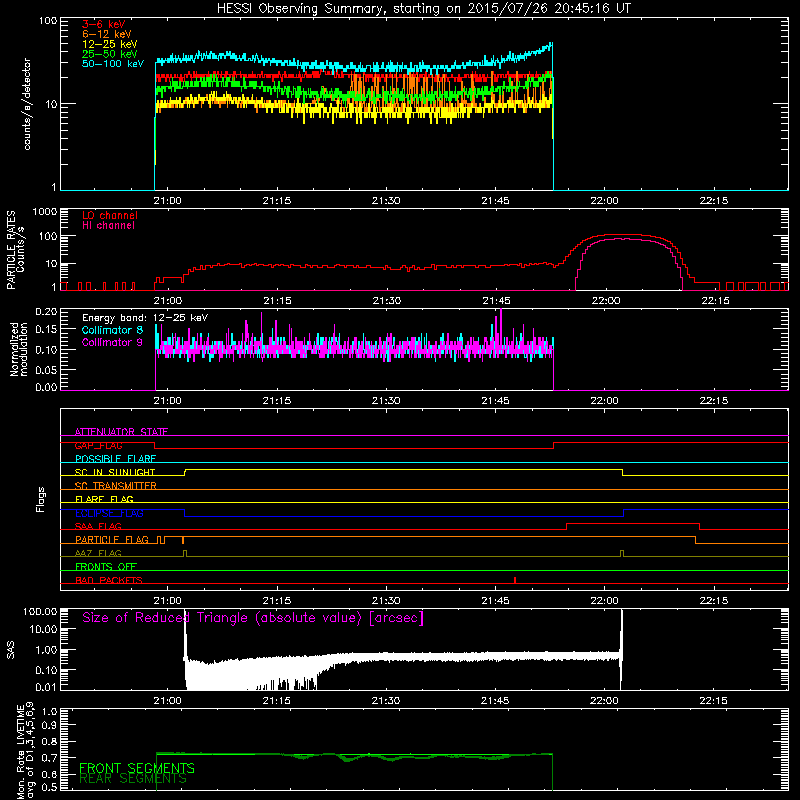This screenshot has height=800, width=800.
Task: Select the REAR SEGMENTS legend label
Action: tap(133, 779)
